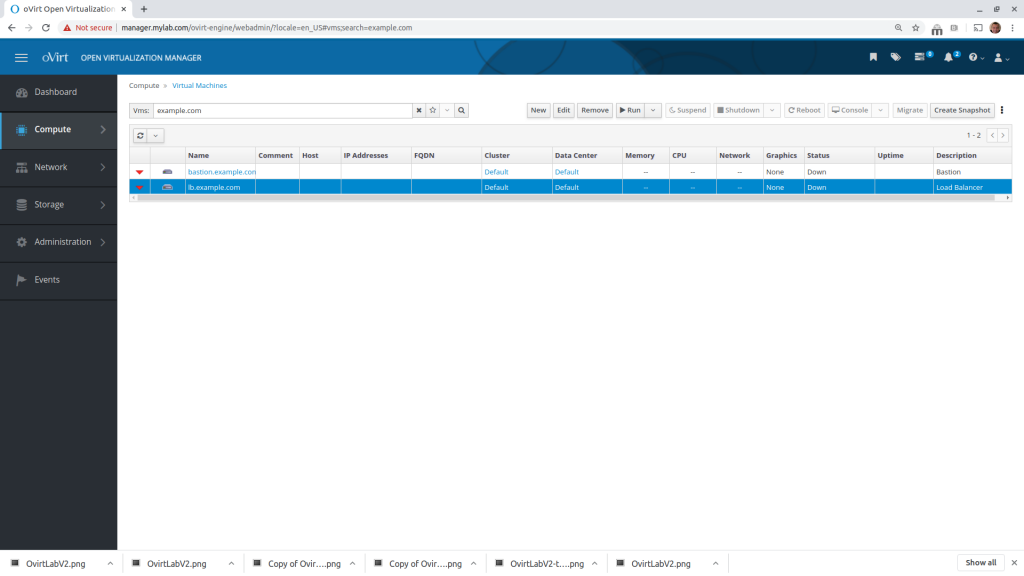This screenshot has height=576, width=1024.
Task: Open the user account menu
Action: click(x=1000, y=57)
